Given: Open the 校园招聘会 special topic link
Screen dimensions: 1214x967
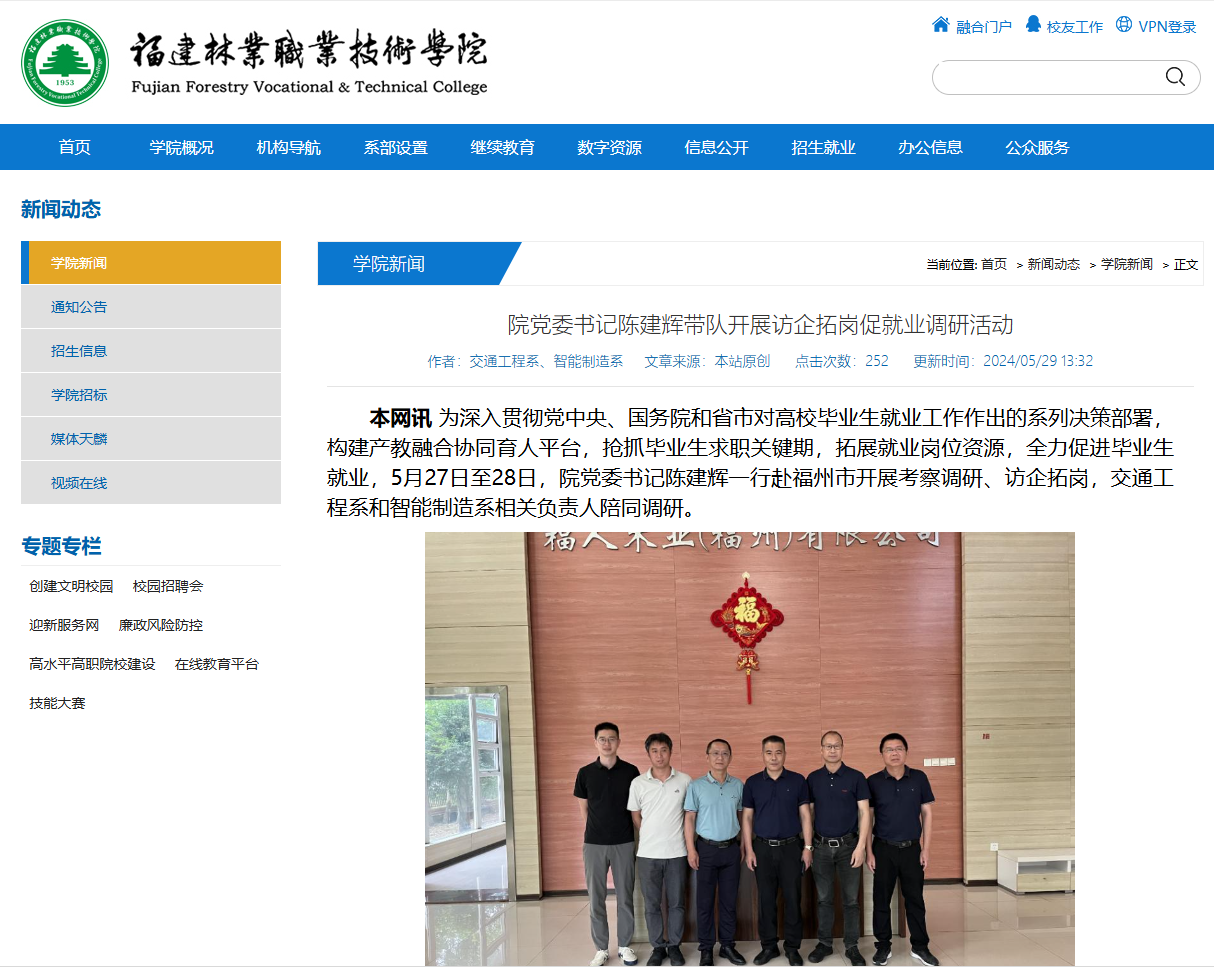Looking at the screenshot, I should click(168, 586).
